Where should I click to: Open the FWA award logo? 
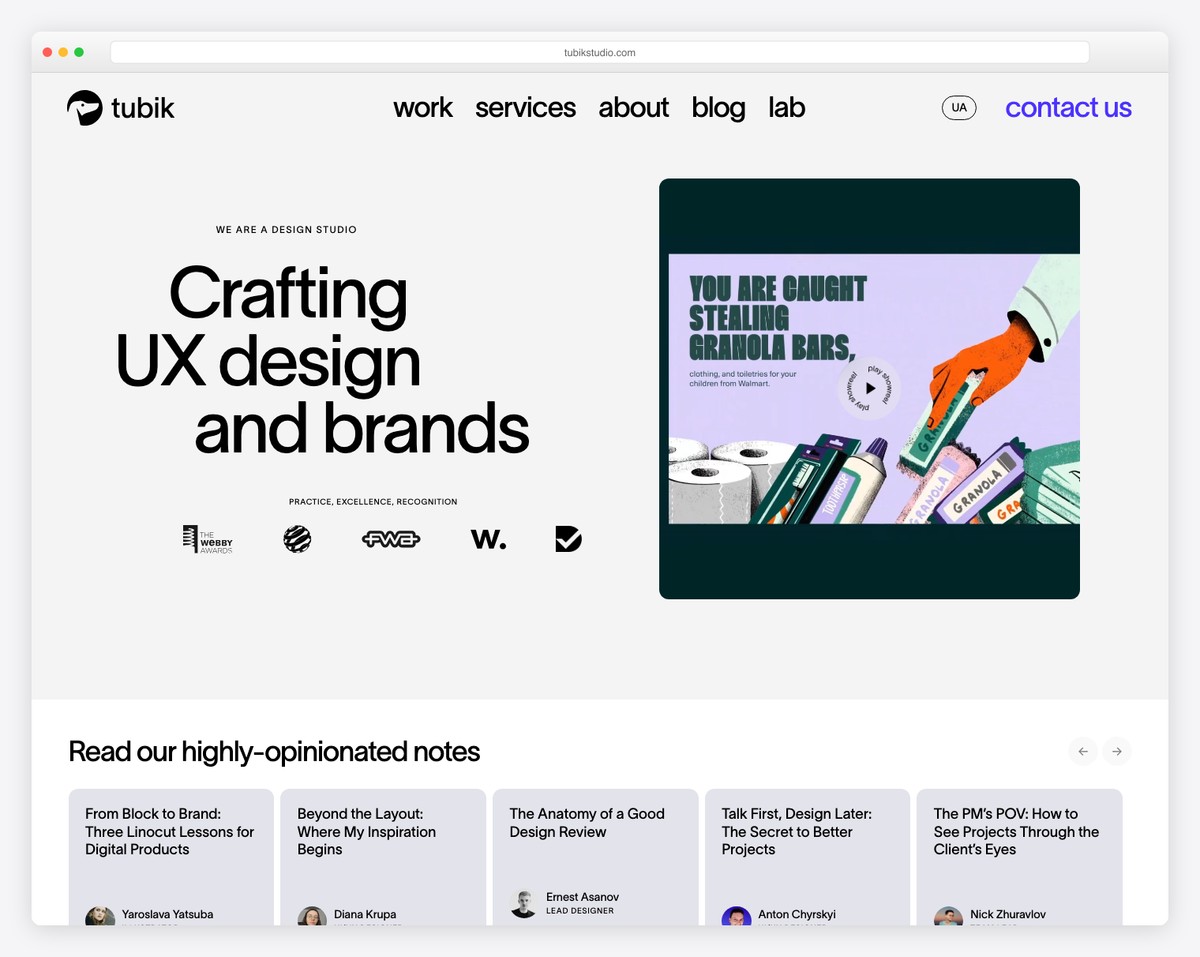pyautogui.click(x=390, y=538)
